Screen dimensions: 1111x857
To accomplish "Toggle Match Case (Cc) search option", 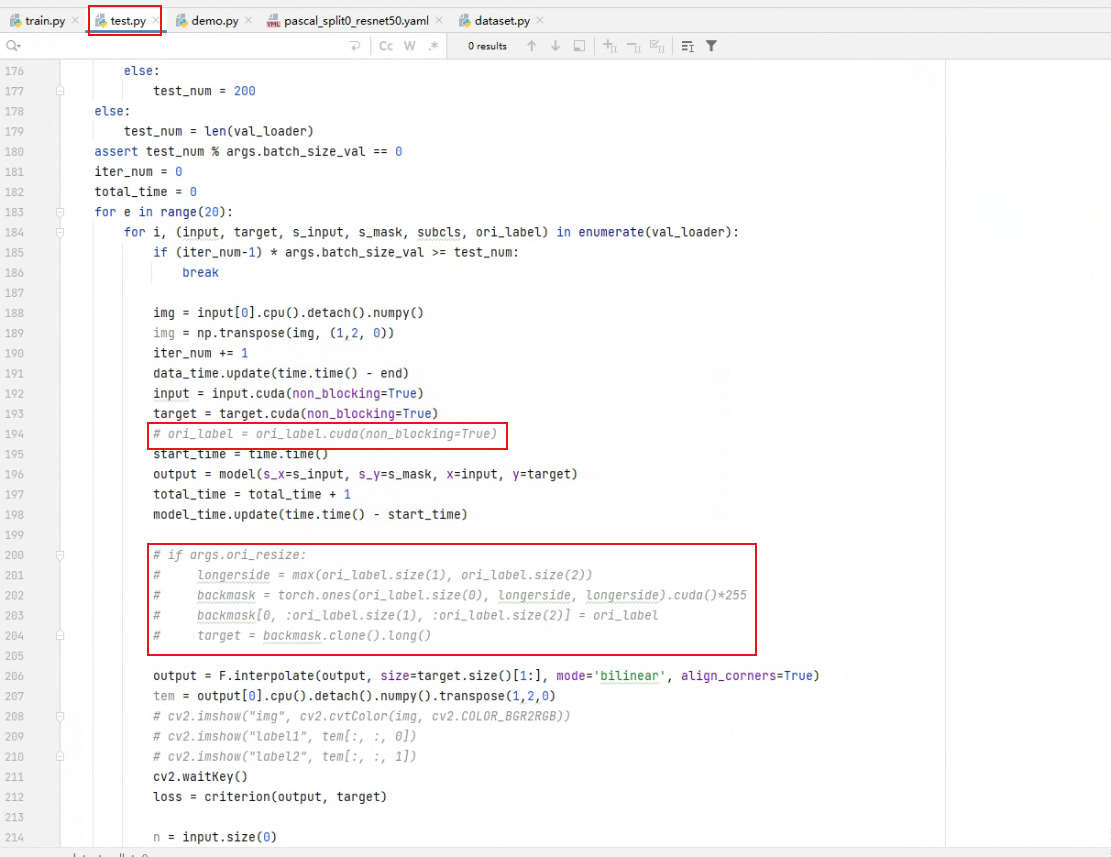I will point(386,46).
